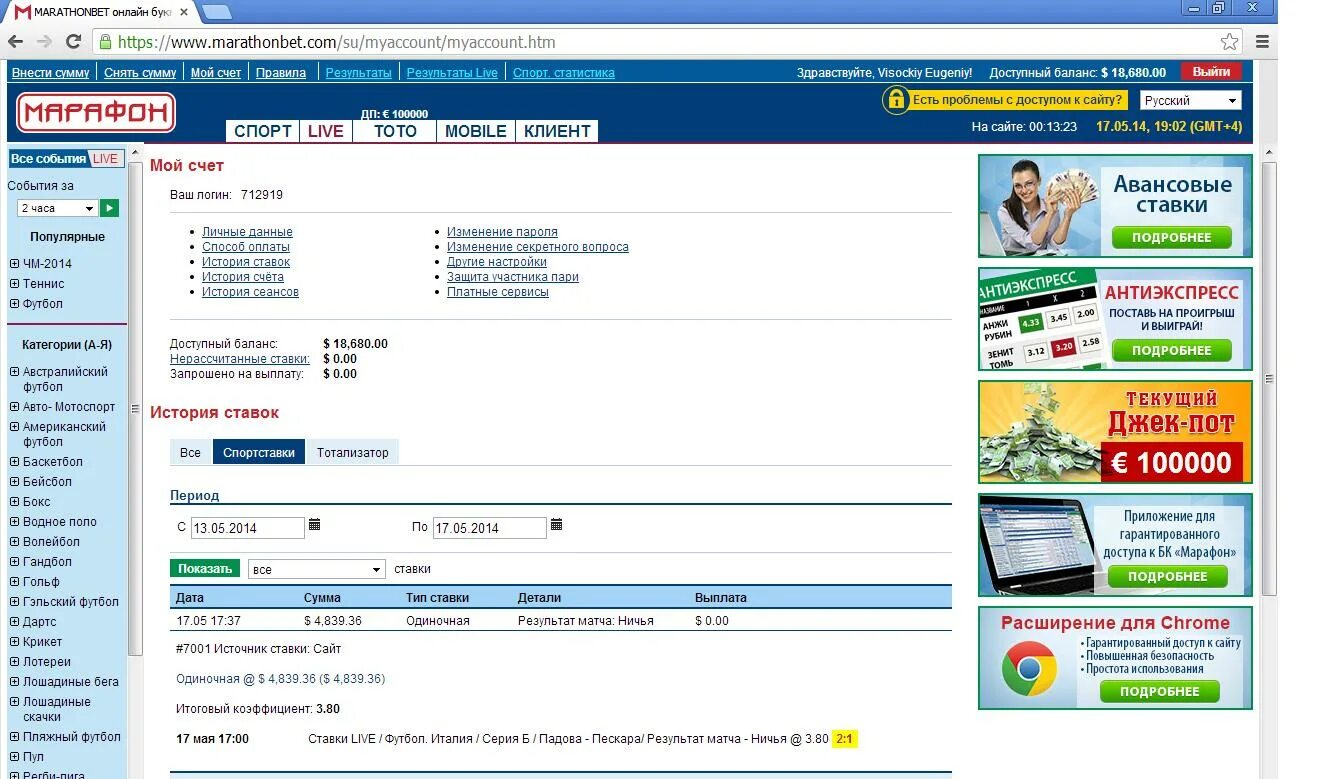Screen dimensions: 1332x779
Task: Click the browser forward arrow
Action: click(x=44, y=42)
